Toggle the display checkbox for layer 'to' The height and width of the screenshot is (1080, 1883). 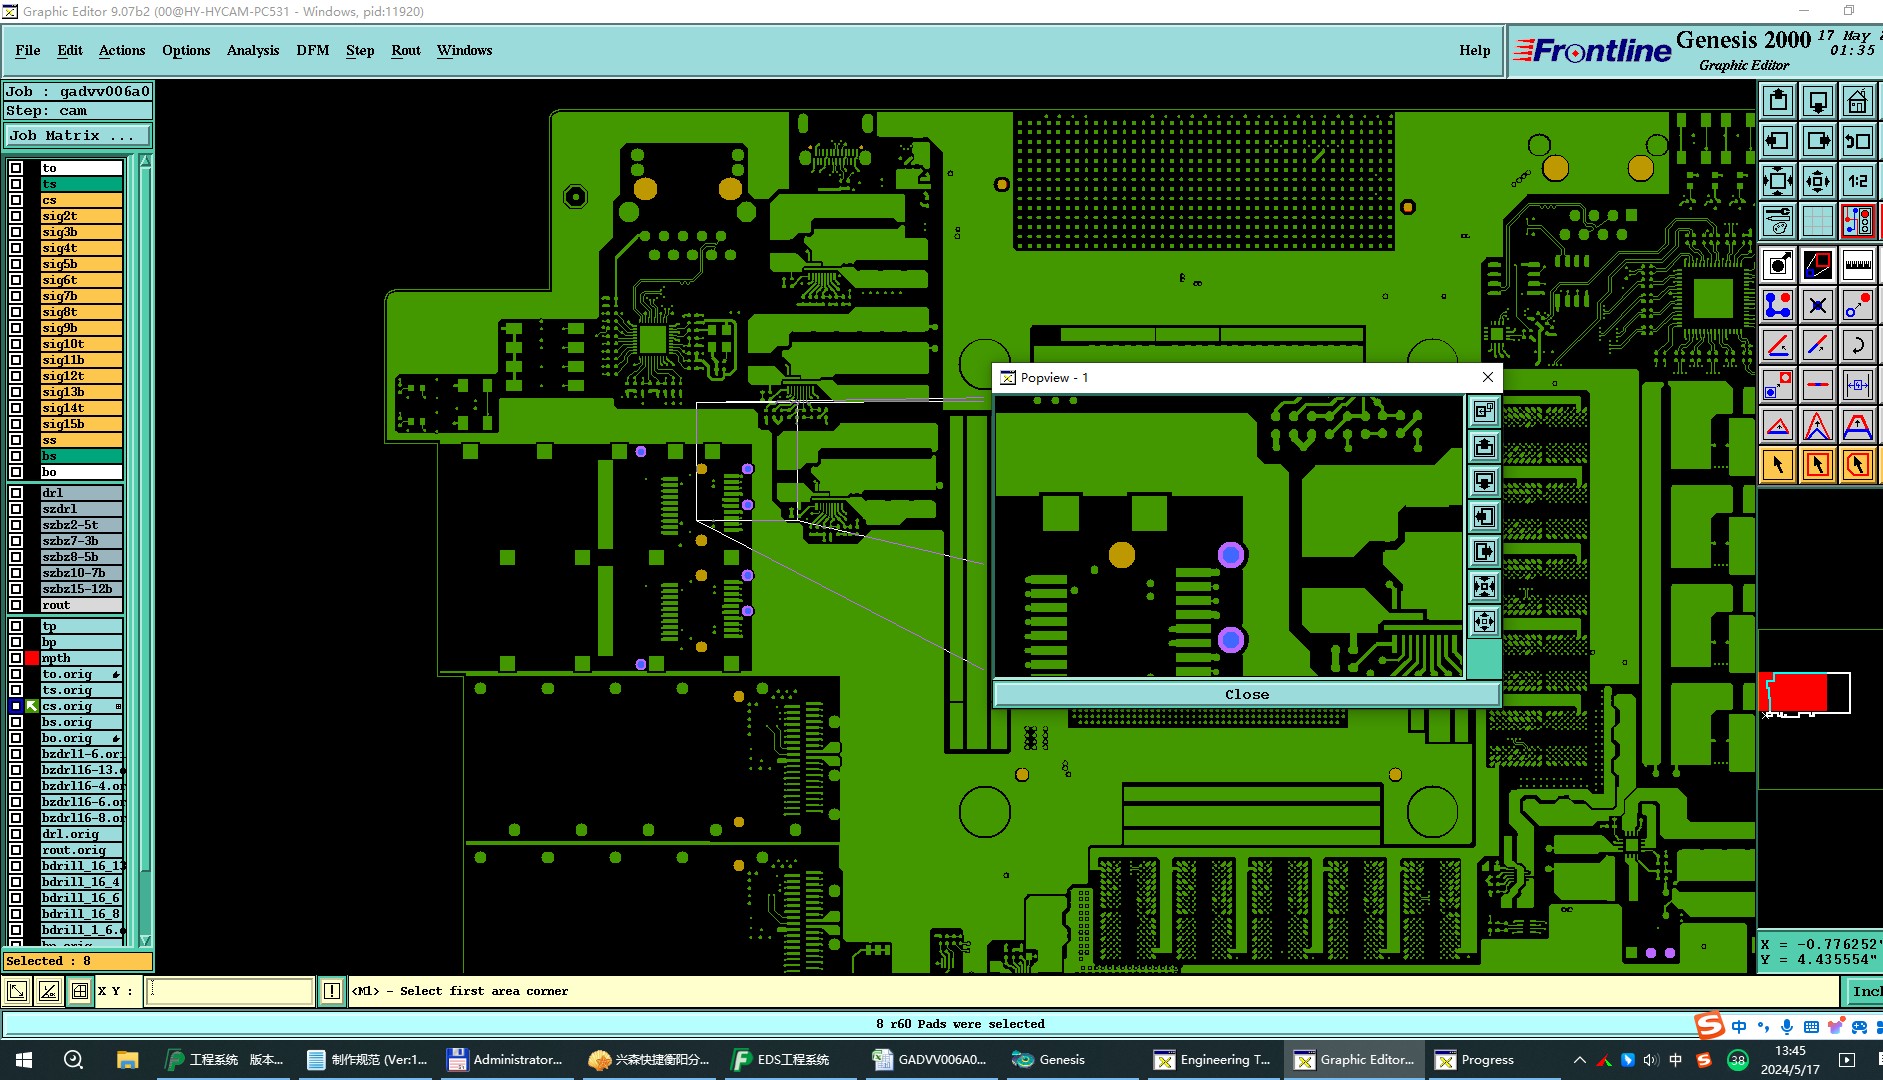coord(16,168)
